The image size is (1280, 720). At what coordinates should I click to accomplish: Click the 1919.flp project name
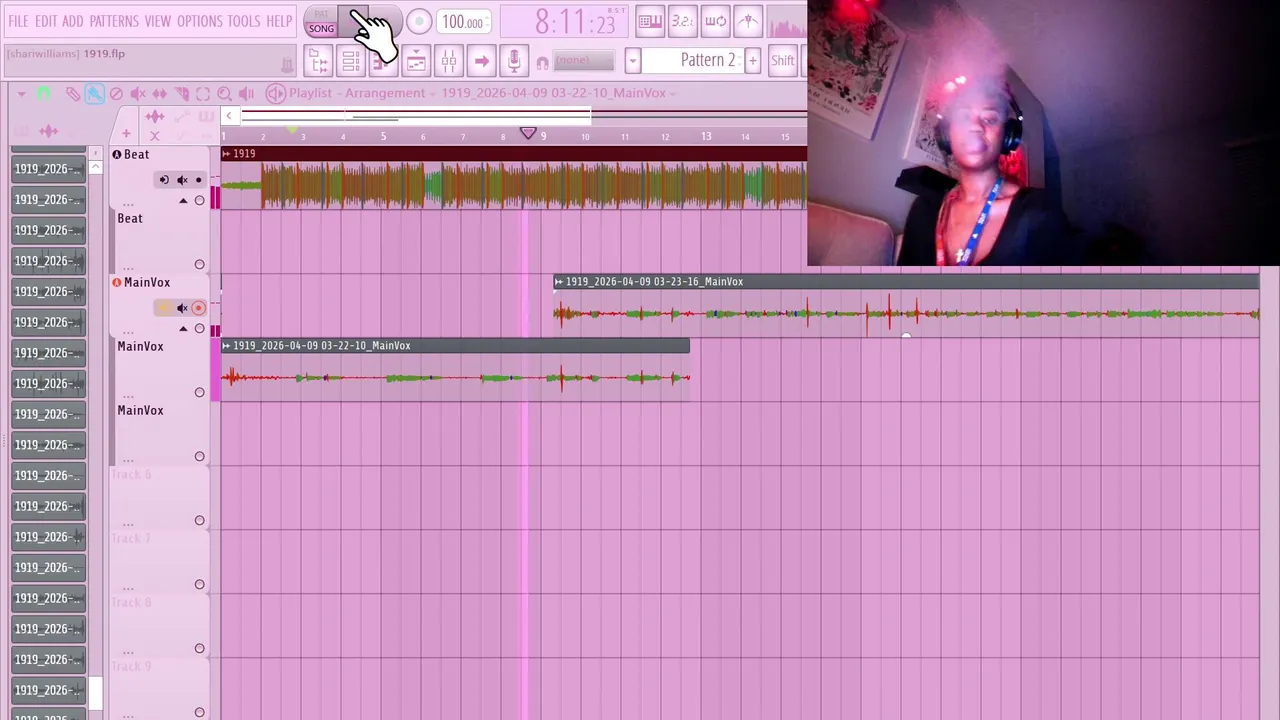tap(104, 53)
